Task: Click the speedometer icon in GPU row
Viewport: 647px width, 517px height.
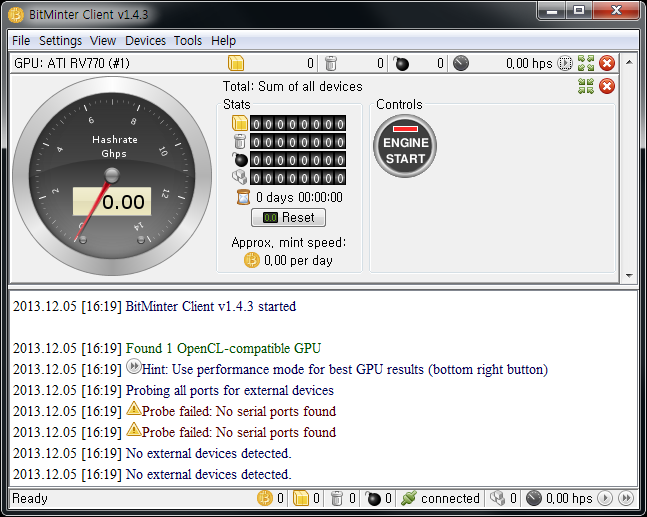Action: (461, 63)
